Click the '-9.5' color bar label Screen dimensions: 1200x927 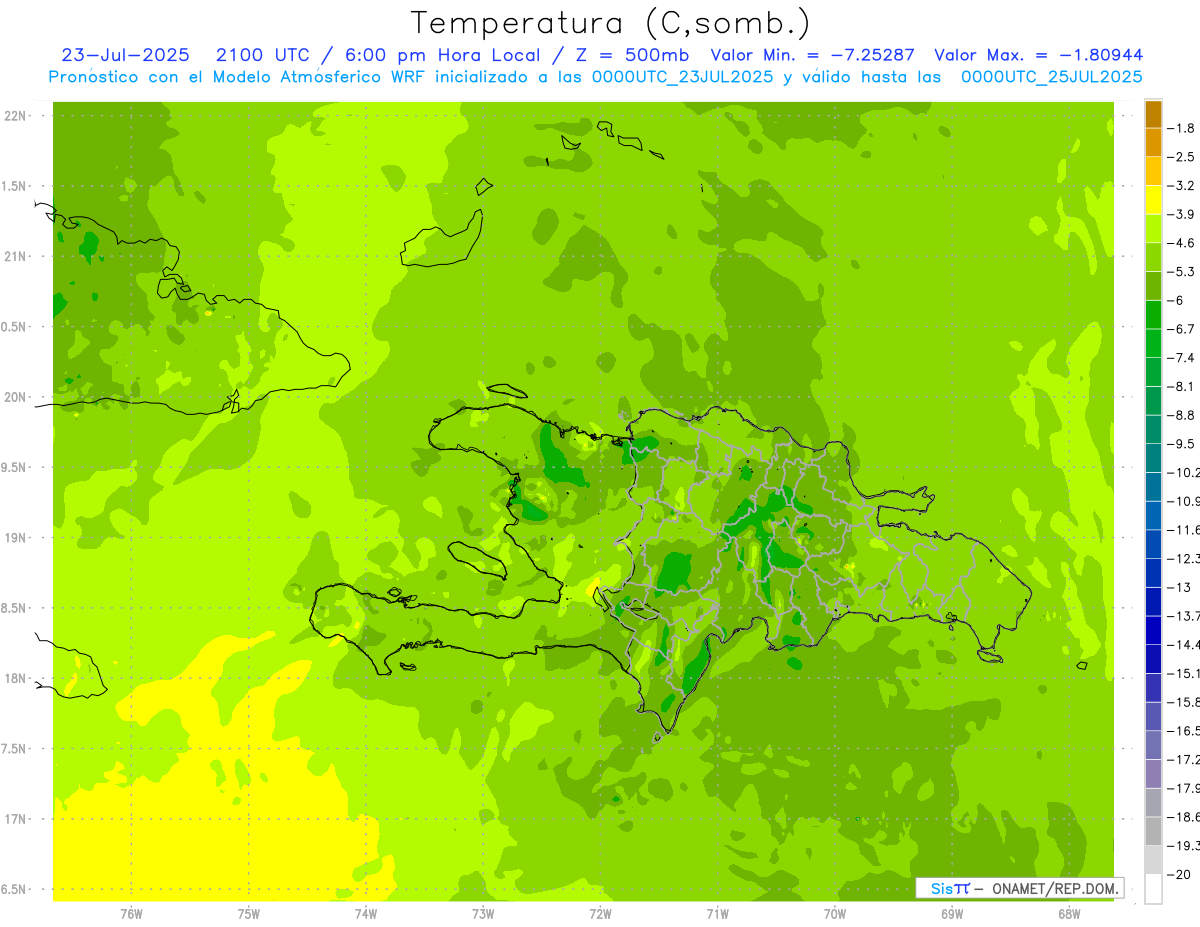[1181, 444]
